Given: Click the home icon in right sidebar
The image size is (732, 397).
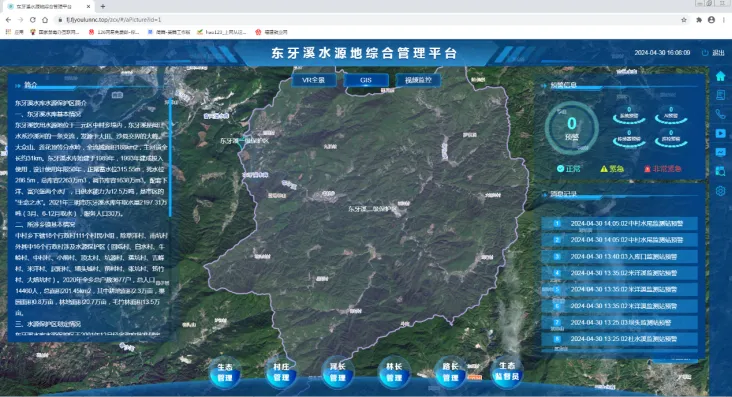Looking at the screenshot, I should pyautogui.click(x=720, y=76).
